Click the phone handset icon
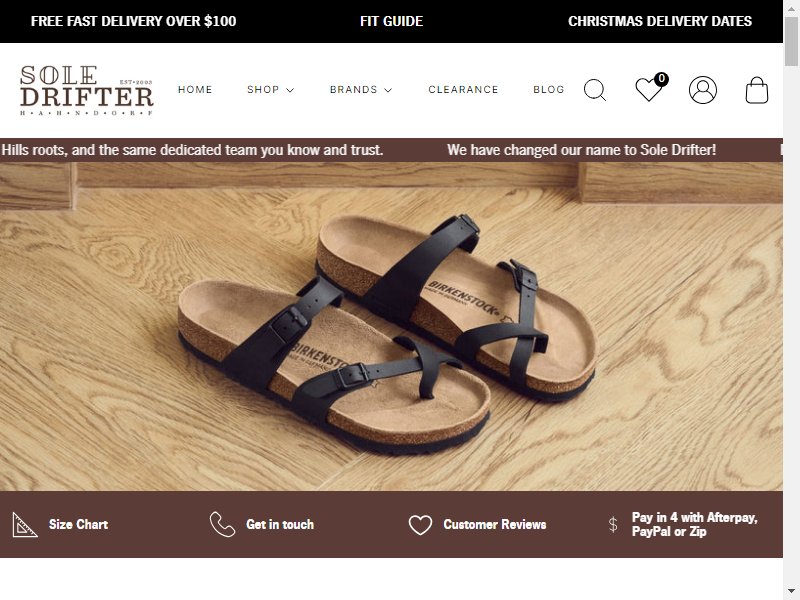The width and height of the screenshot is (800, 600). point(222,524)
